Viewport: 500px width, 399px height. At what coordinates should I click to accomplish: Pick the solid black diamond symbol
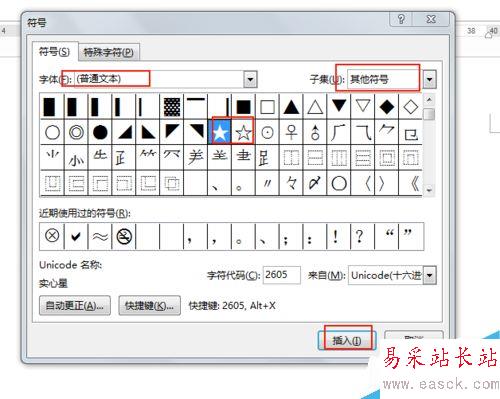(387, 107)
